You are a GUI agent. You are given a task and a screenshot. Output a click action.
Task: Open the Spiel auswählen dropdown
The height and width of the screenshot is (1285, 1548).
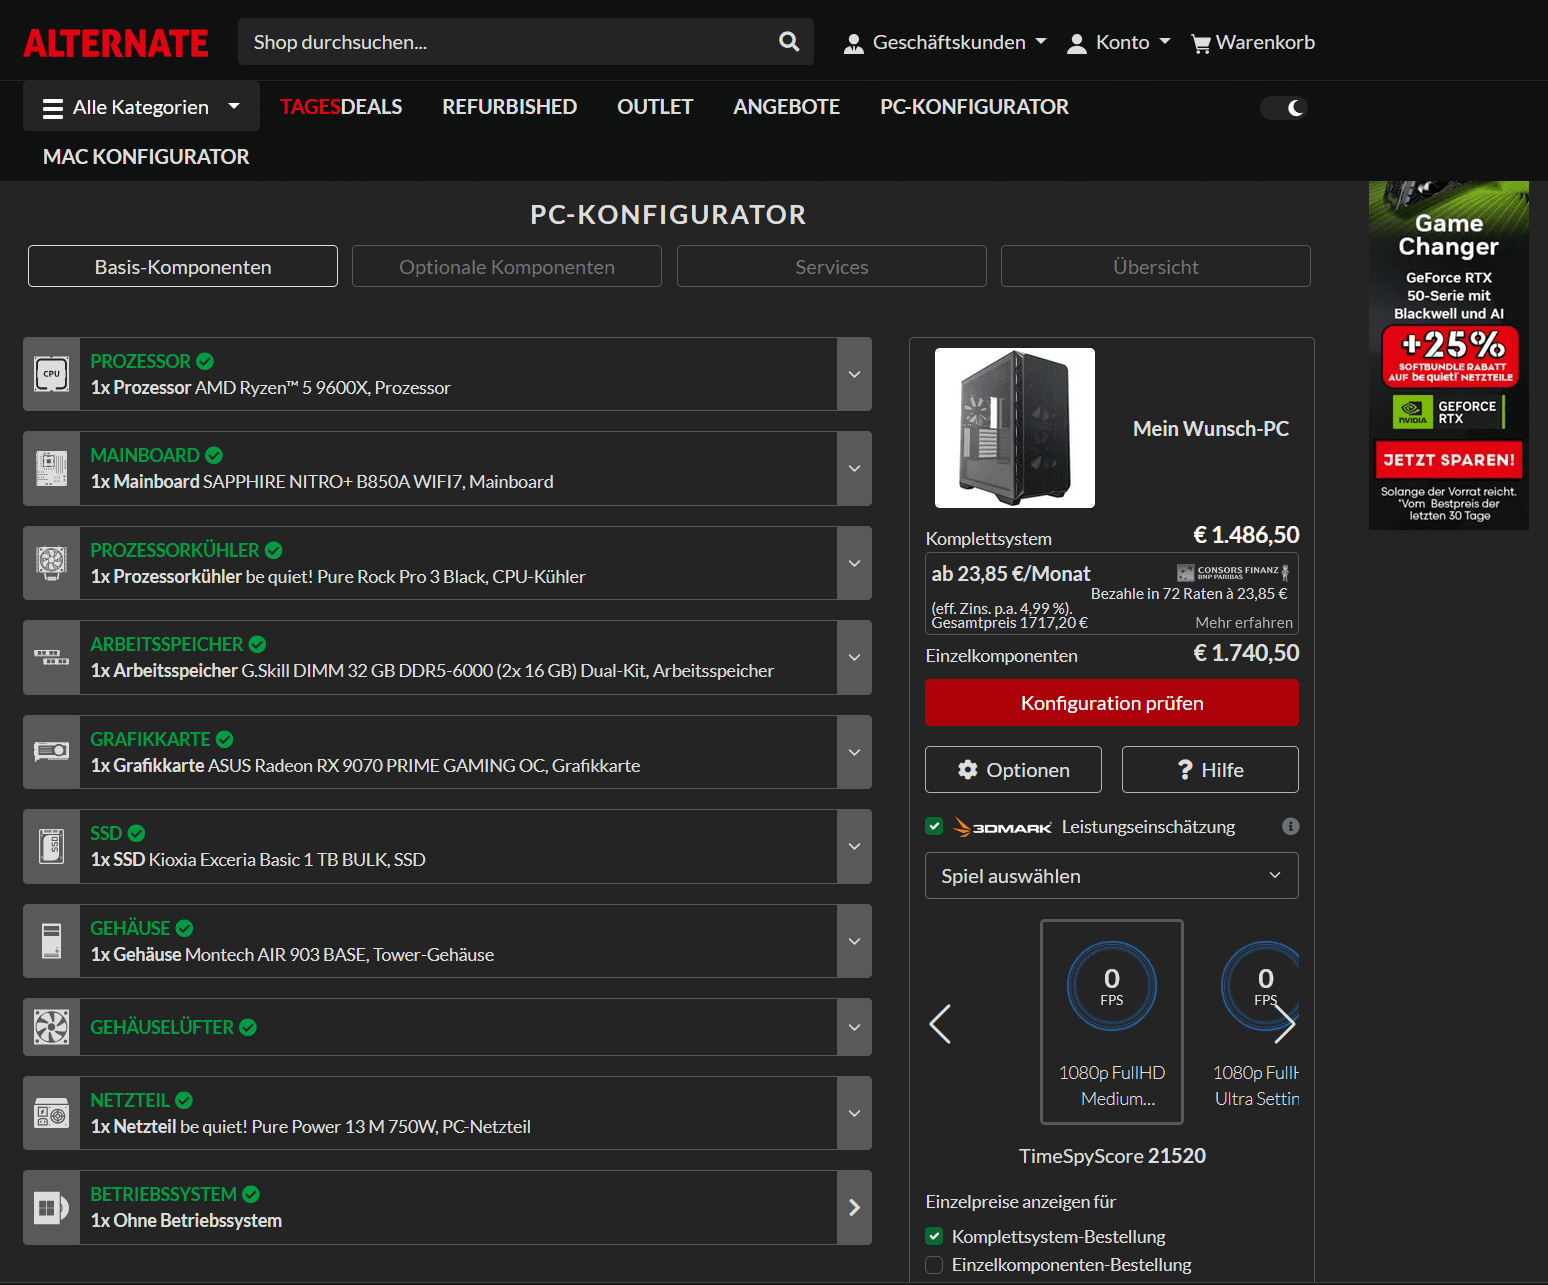coord(1112,876)
